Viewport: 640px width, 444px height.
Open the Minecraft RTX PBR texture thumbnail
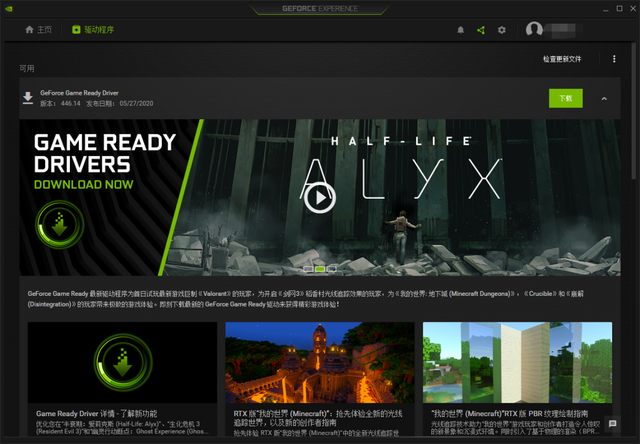pos(517,362)
